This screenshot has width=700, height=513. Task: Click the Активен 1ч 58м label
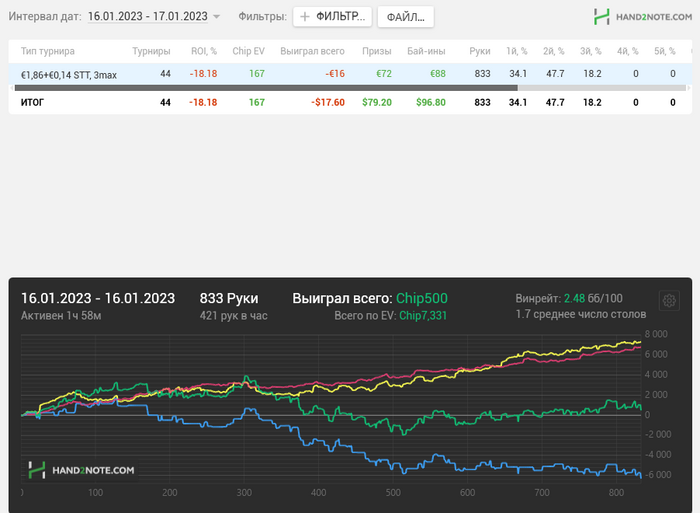coord(61,316)
